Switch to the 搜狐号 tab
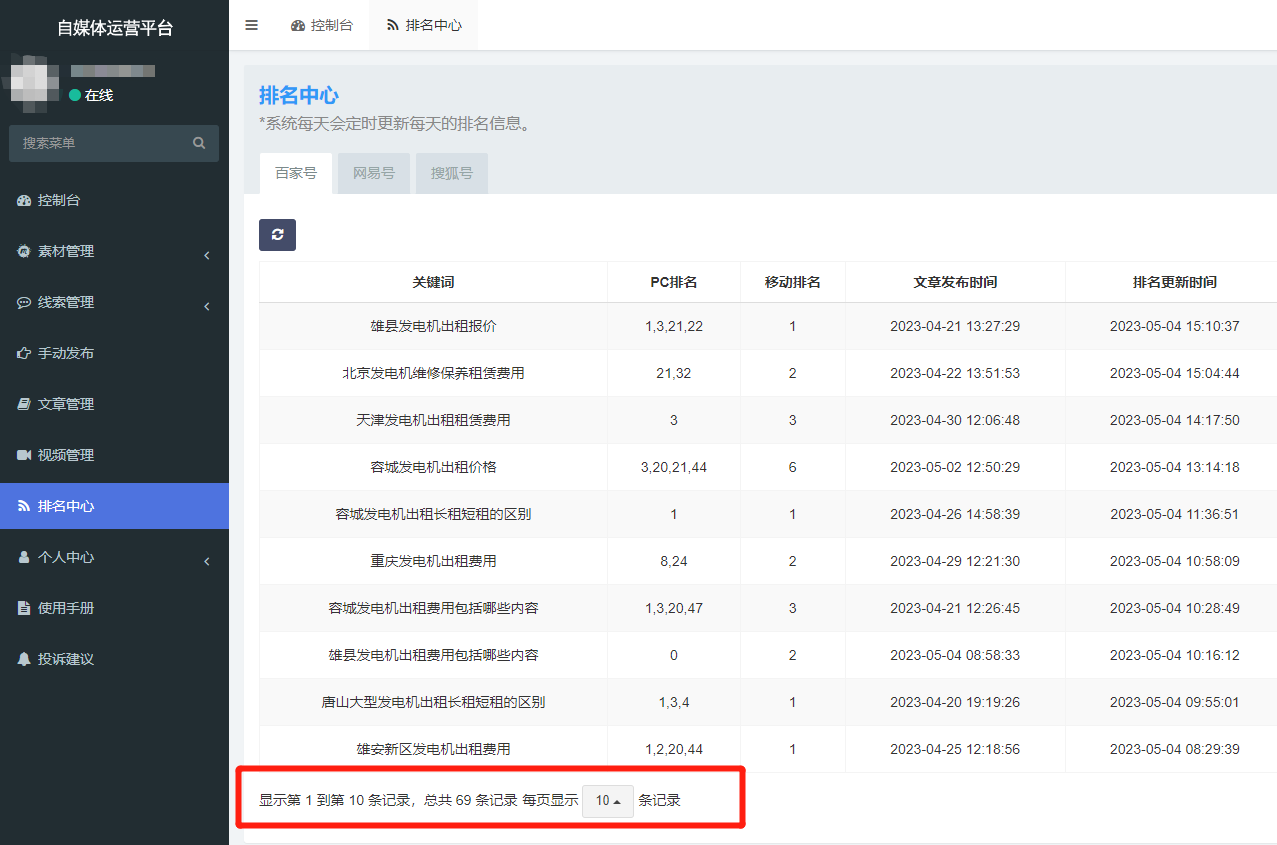Viewport: 1277px width, 845px height. (x=451, y=173)
